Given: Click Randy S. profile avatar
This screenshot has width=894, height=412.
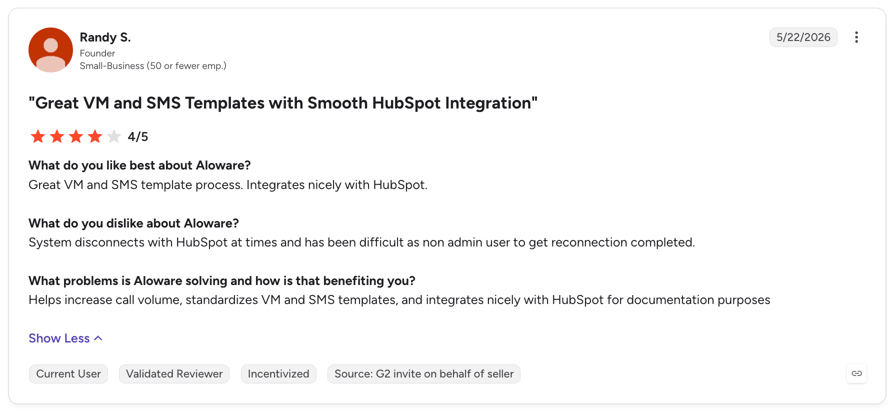Looking at the screenshot, I should (51, 50).
